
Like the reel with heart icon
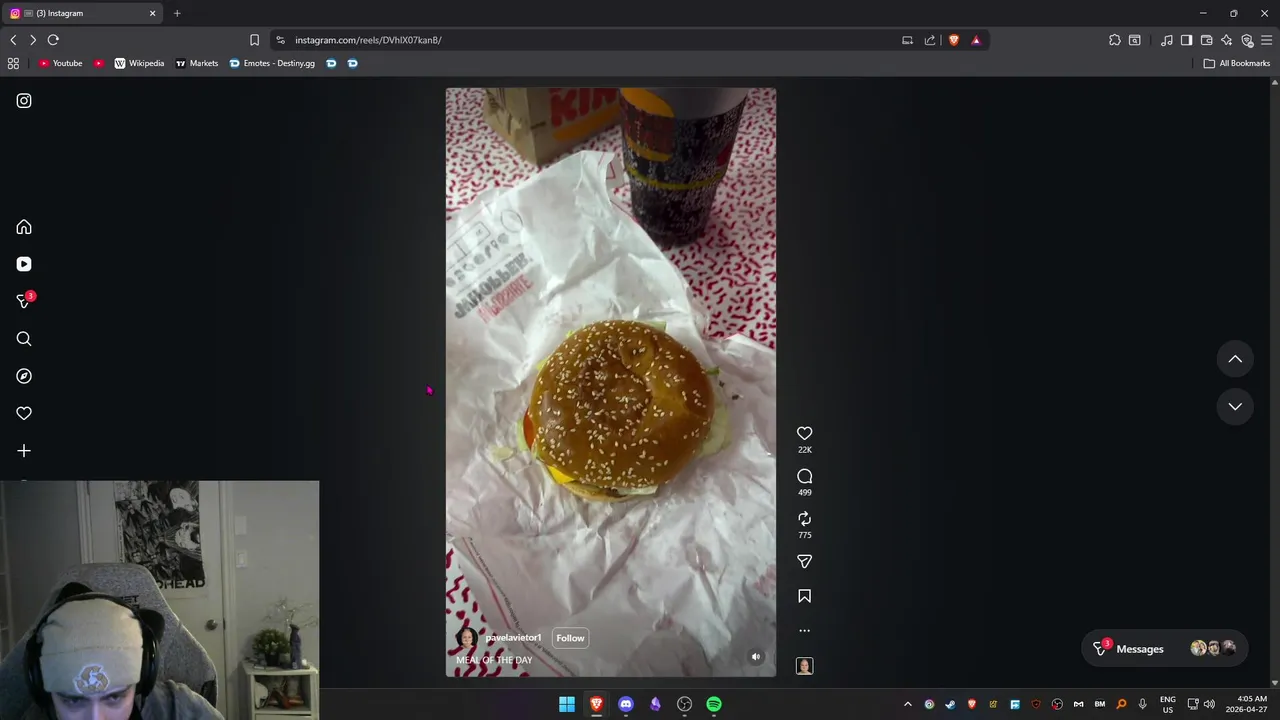click(805, 433)
